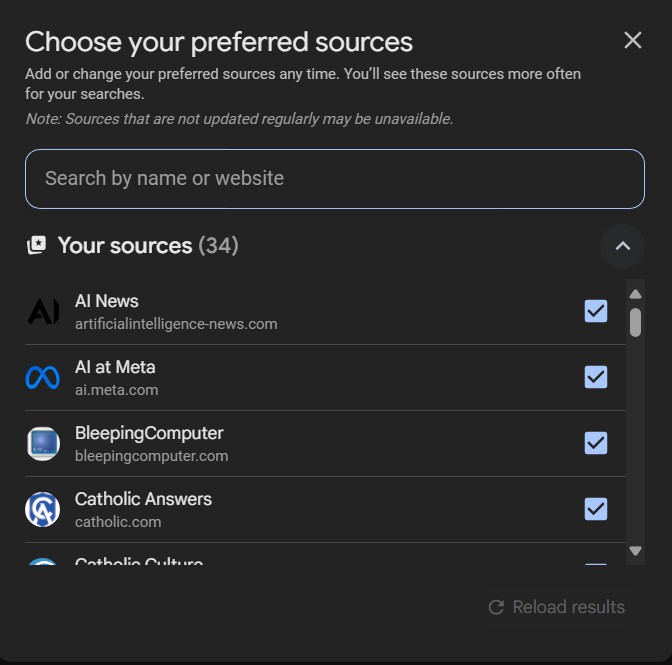Uncheck the Catholic Answers source
This screenshot has height=665, width=672.
pyautogui.click(x=596, y=509)
